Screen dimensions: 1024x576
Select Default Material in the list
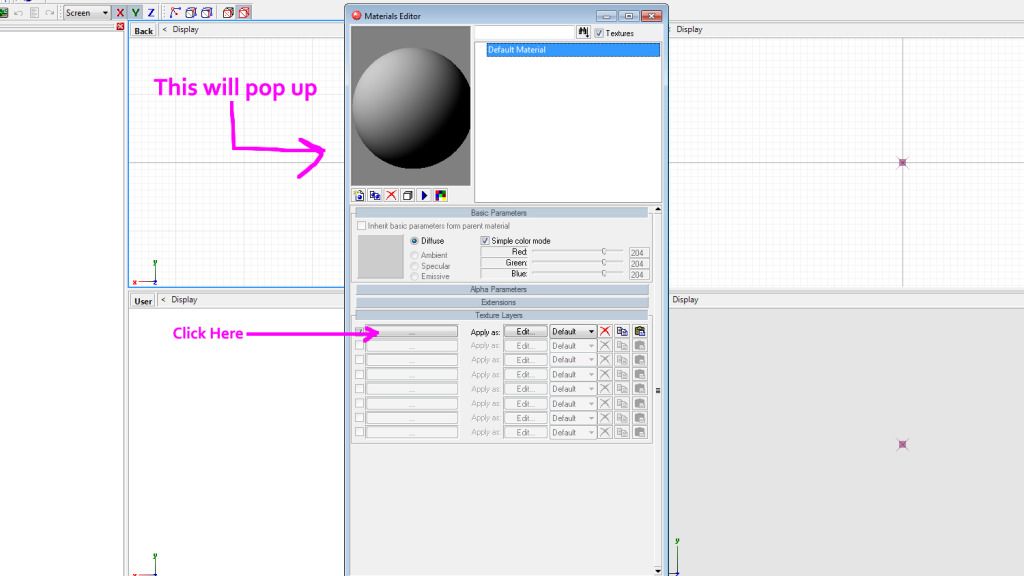pyautogui.click(x=573, y=50)
